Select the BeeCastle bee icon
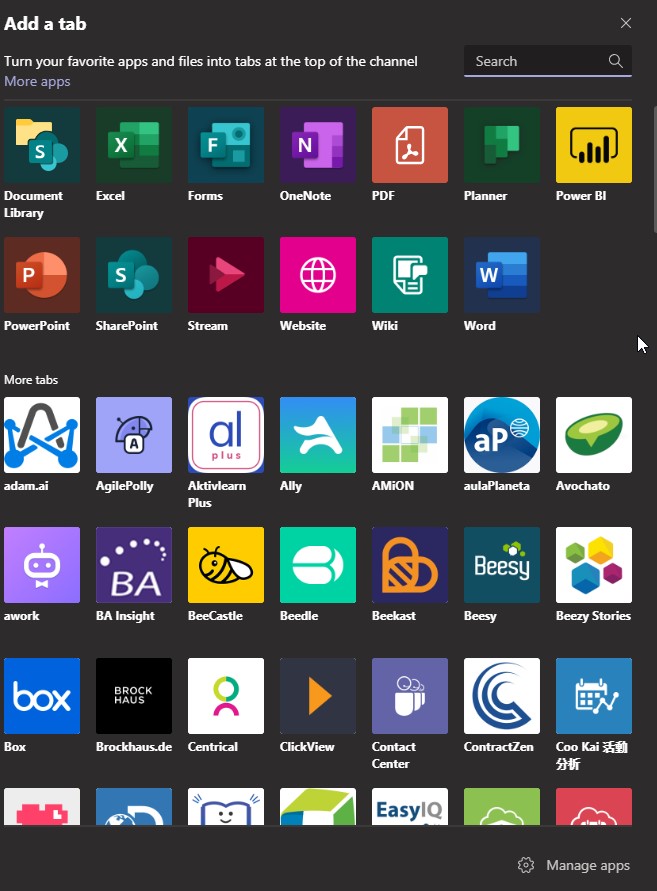The height and width of the screenshot is (891, 657). 226,565
